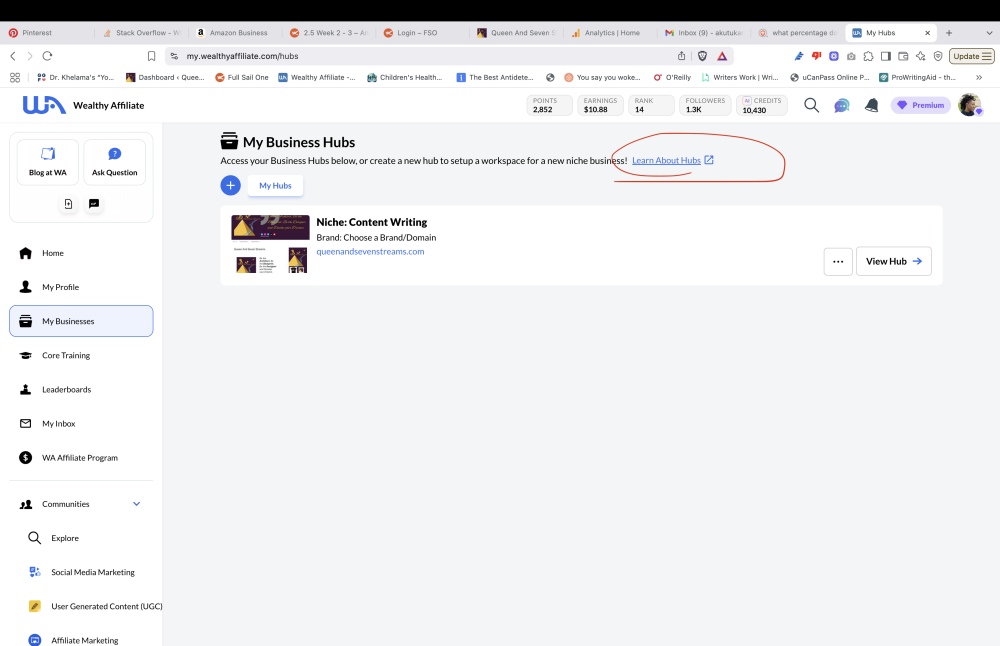The height and width of the screenshot is (646, 1000).
Task: Click the new document icon in sidebar
Action: click(68, 204)
